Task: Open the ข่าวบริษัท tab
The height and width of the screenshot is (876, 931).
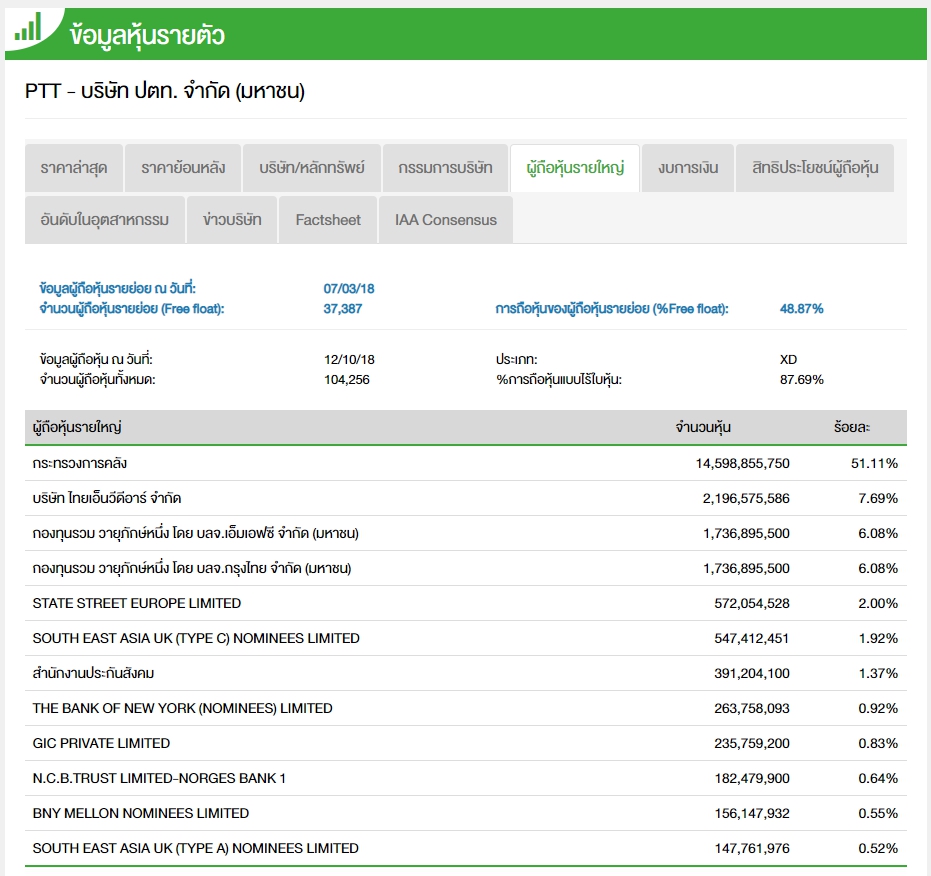Action: click(x=232, y=220)
